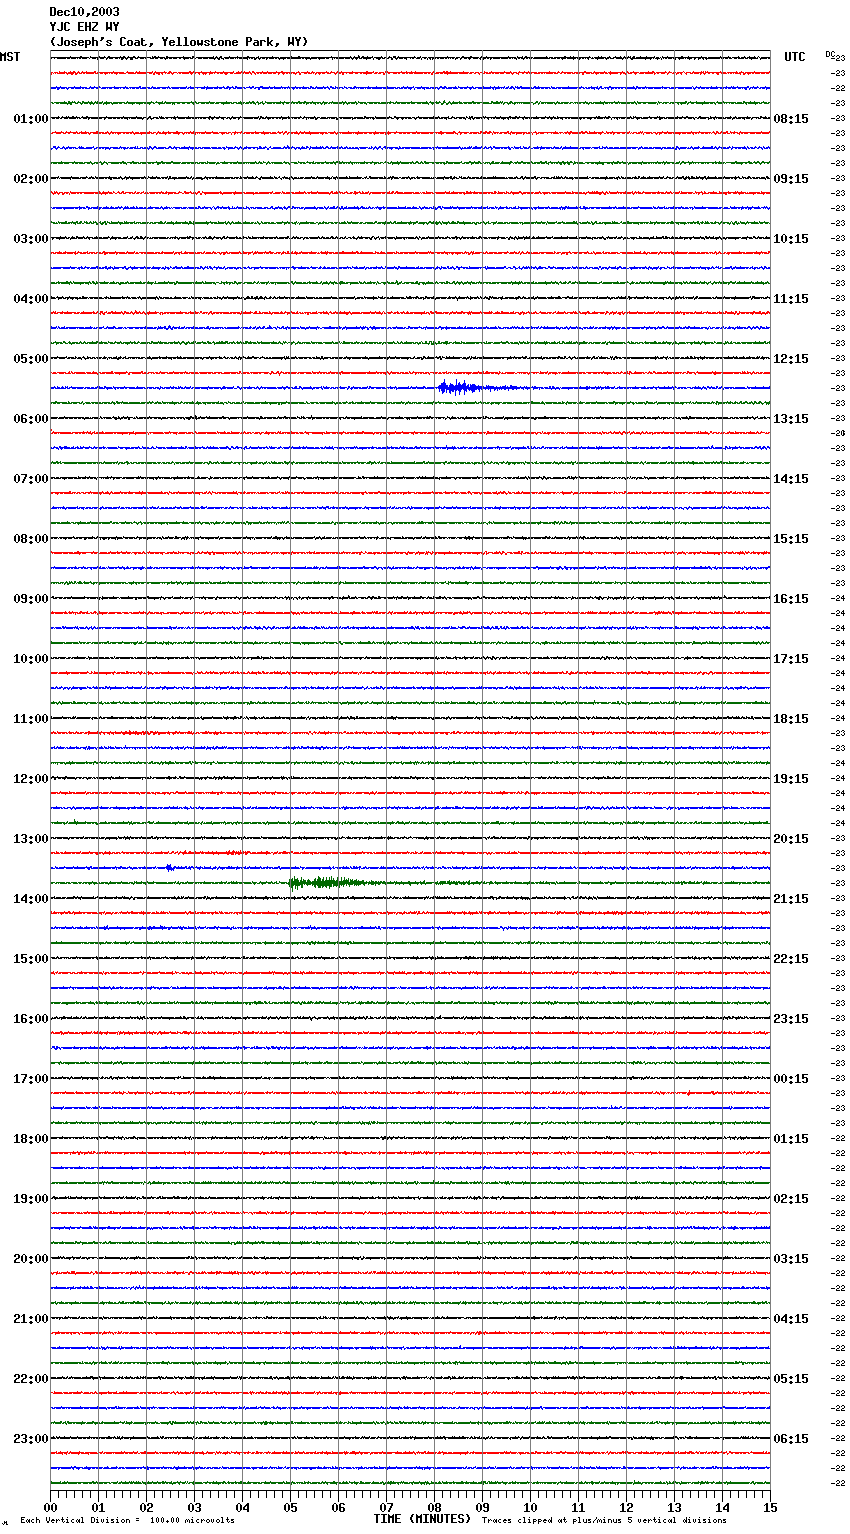Click the 07:00 MST time label

tap(31, 479)
